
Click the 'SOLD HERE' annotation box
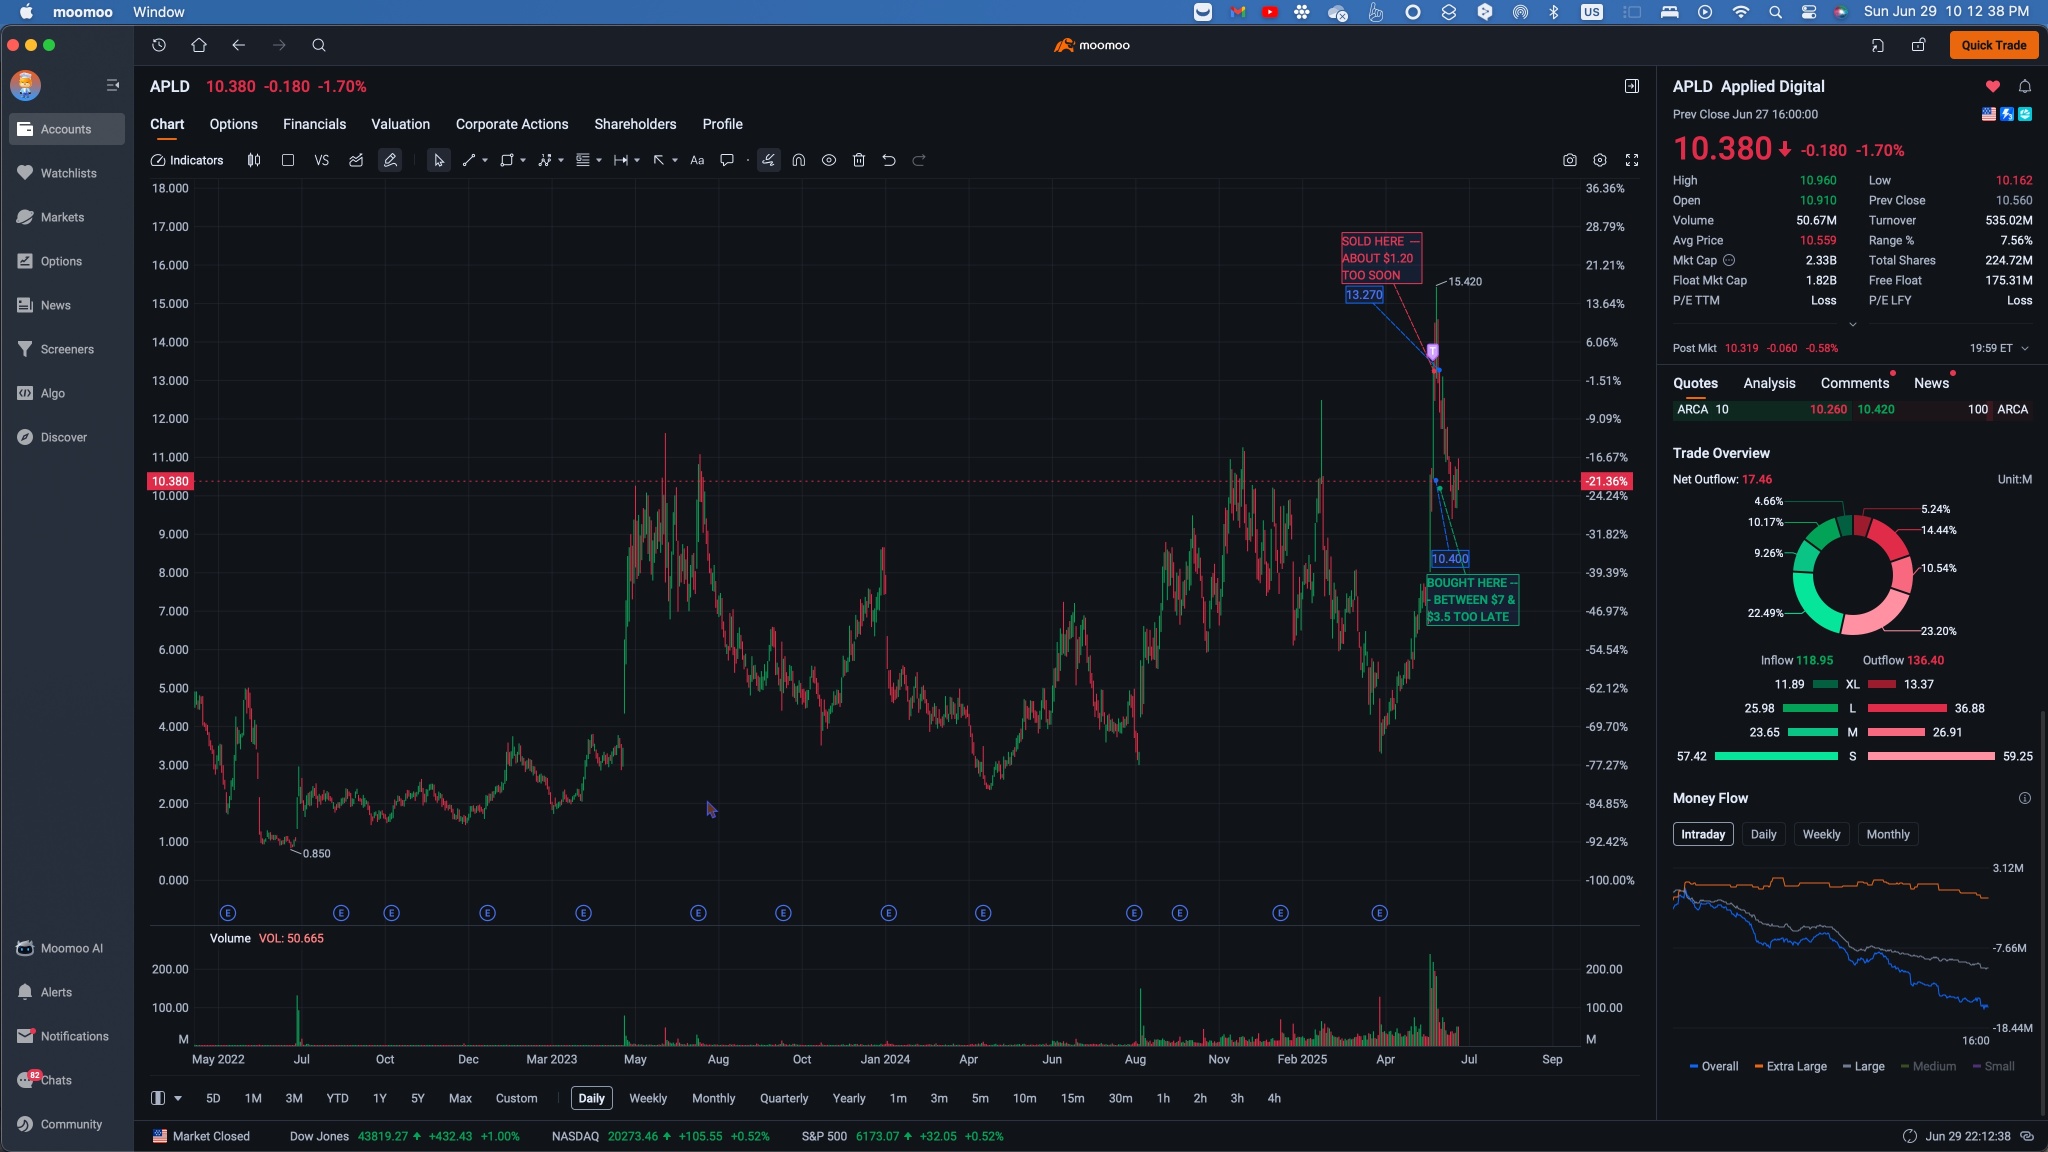click(1381, 258)
